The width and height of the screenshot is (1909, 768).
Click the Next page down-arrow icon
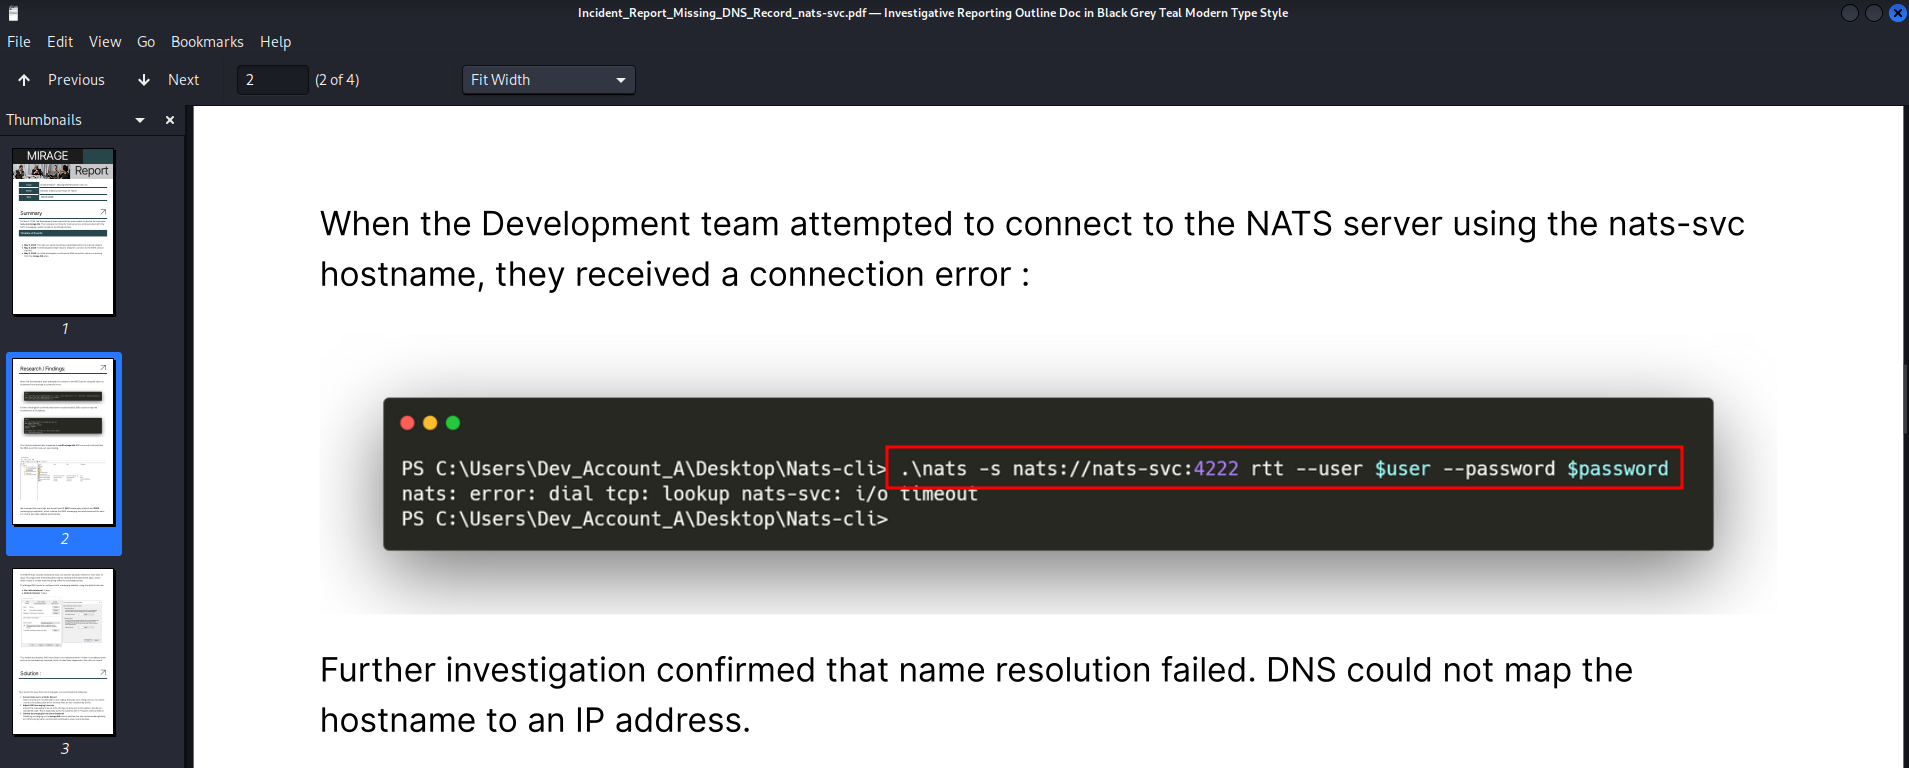[x=144, y=80]
